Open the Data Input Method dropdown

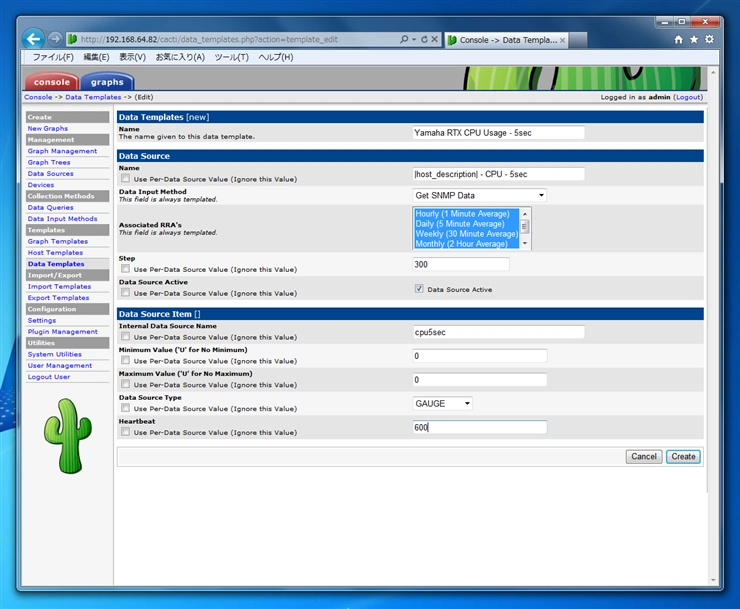(479, 195)
